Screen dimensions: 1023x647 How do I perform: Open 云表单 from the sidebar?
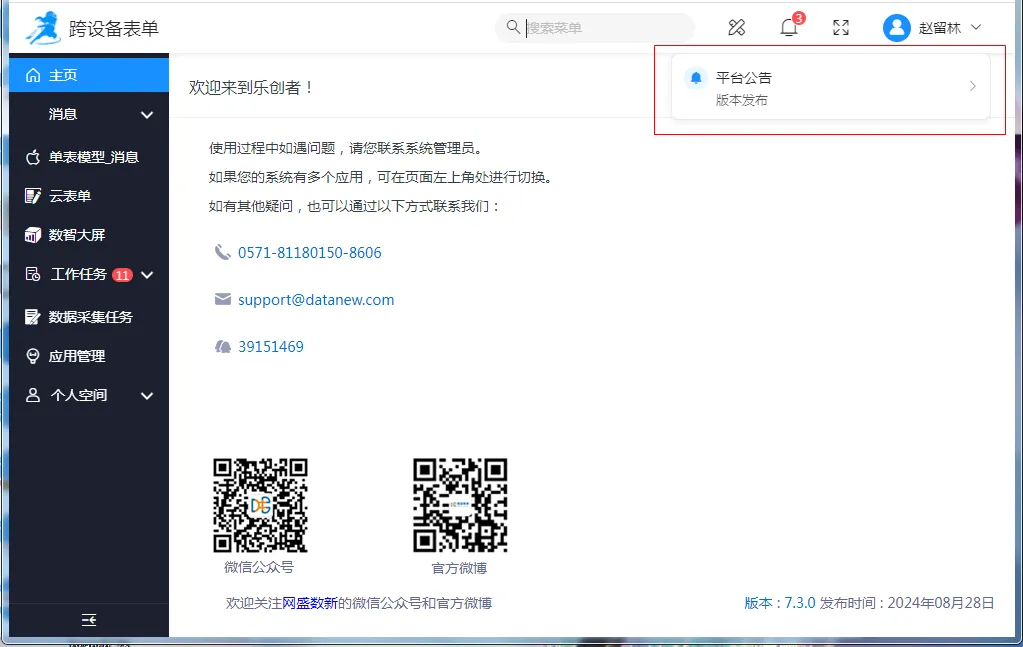pyautogui.click(x=70, y=196)
